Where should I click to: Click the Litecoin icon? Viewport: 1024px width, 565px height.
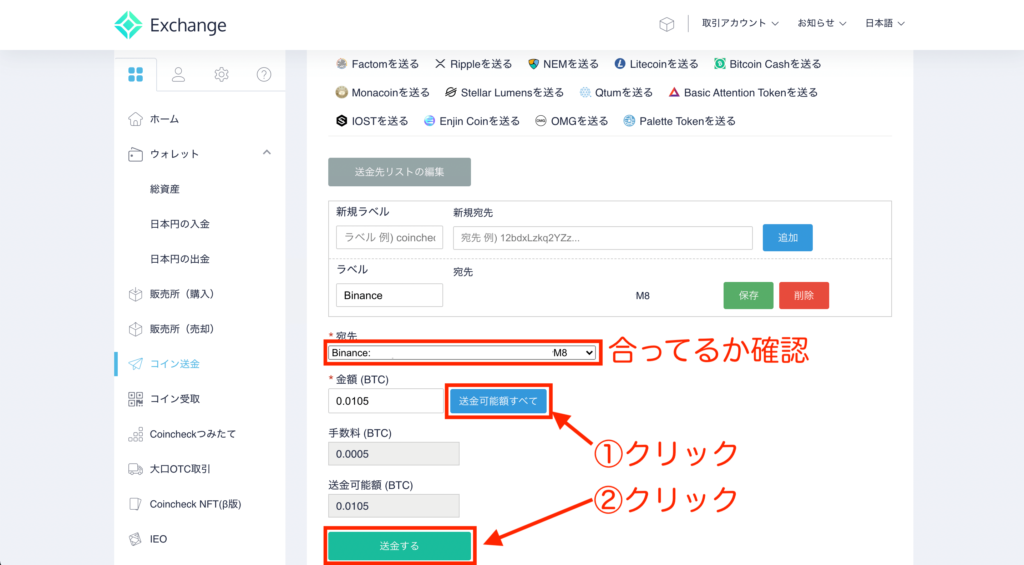click(x=620, y=64)
